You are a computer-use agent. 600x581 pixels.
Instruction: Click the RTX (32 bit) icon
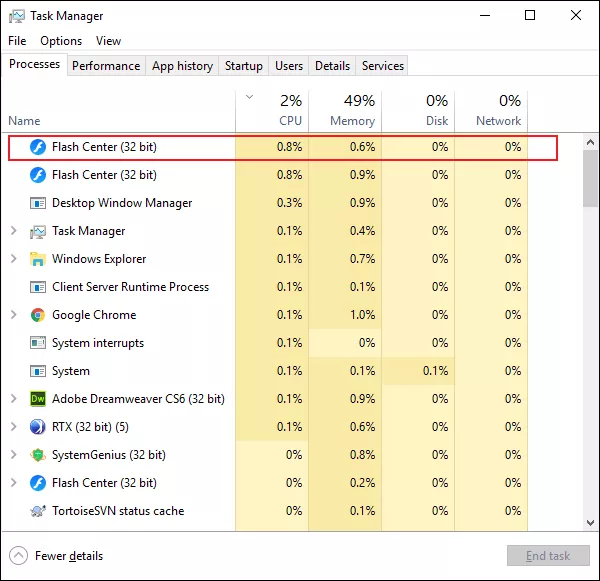click(38, 427)
